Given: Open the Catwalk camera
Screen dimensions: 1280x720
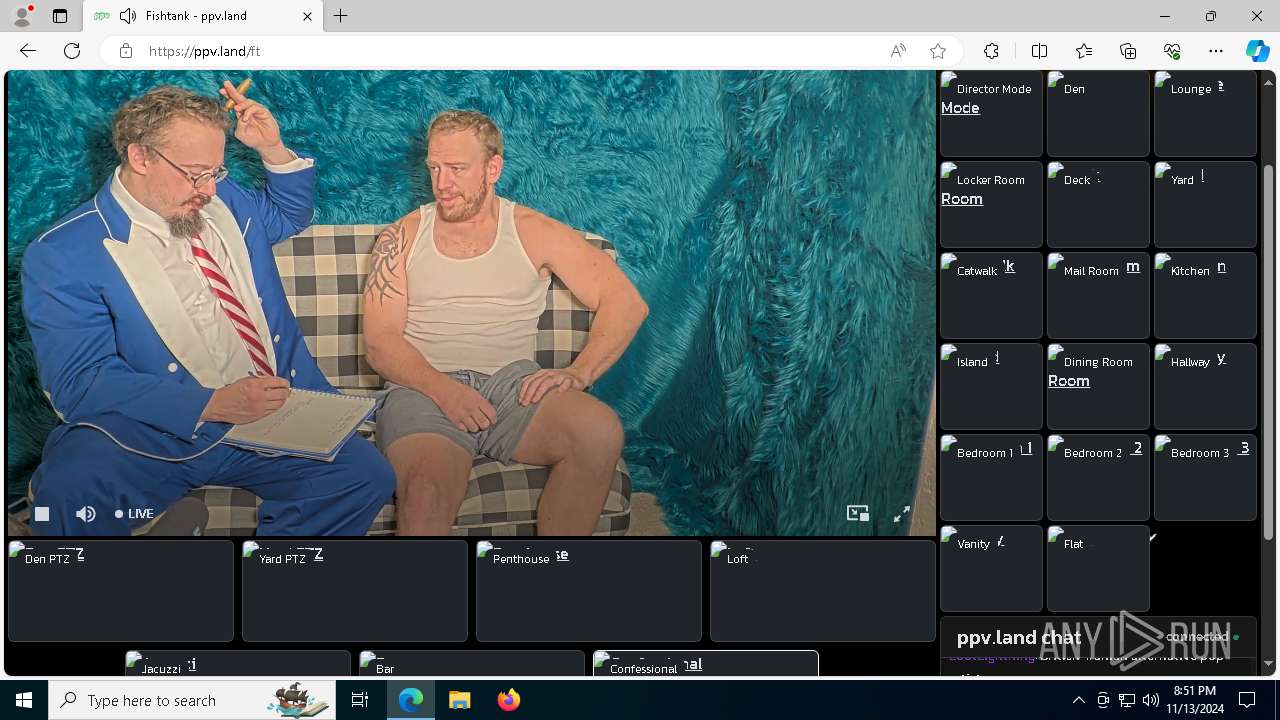Looking at the screenshot, I should tap(991, 295).
